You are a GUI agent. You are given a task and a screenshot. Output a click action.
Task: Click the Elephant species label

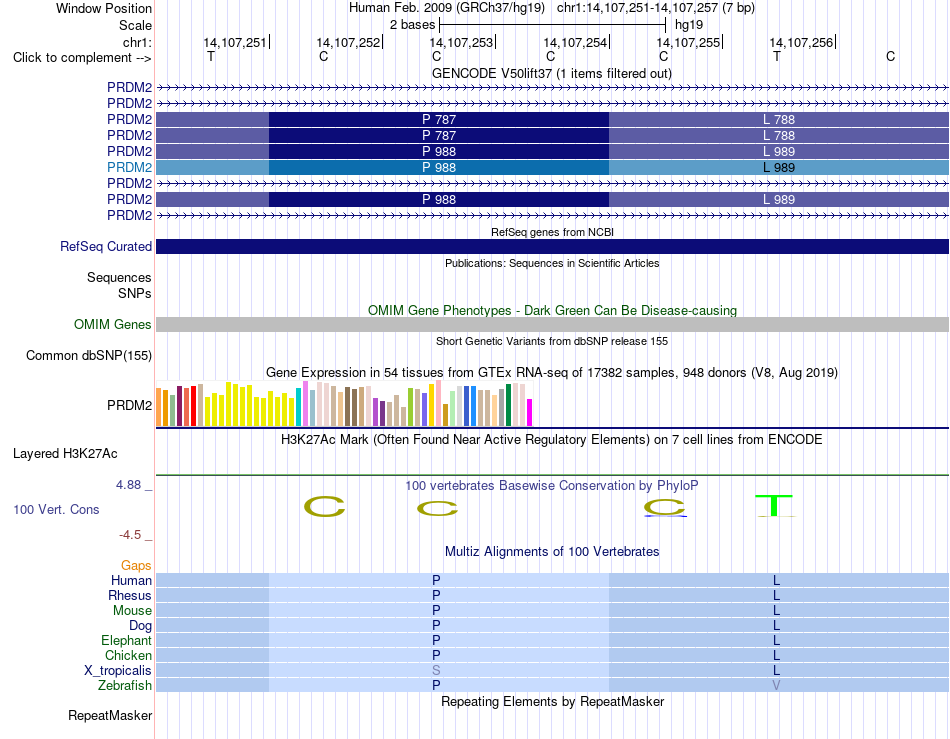(x=126, y=640)
